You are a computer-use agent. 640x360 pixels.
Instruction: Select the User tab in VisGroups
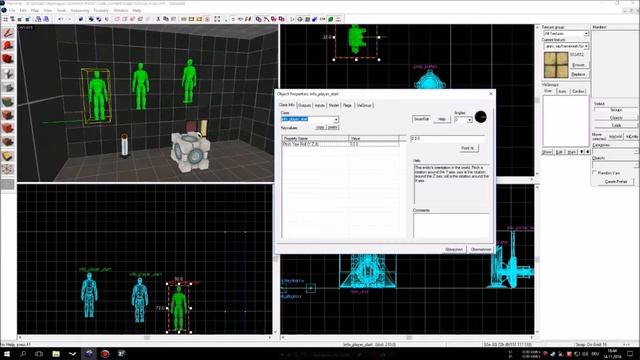[x=548, y=91]
